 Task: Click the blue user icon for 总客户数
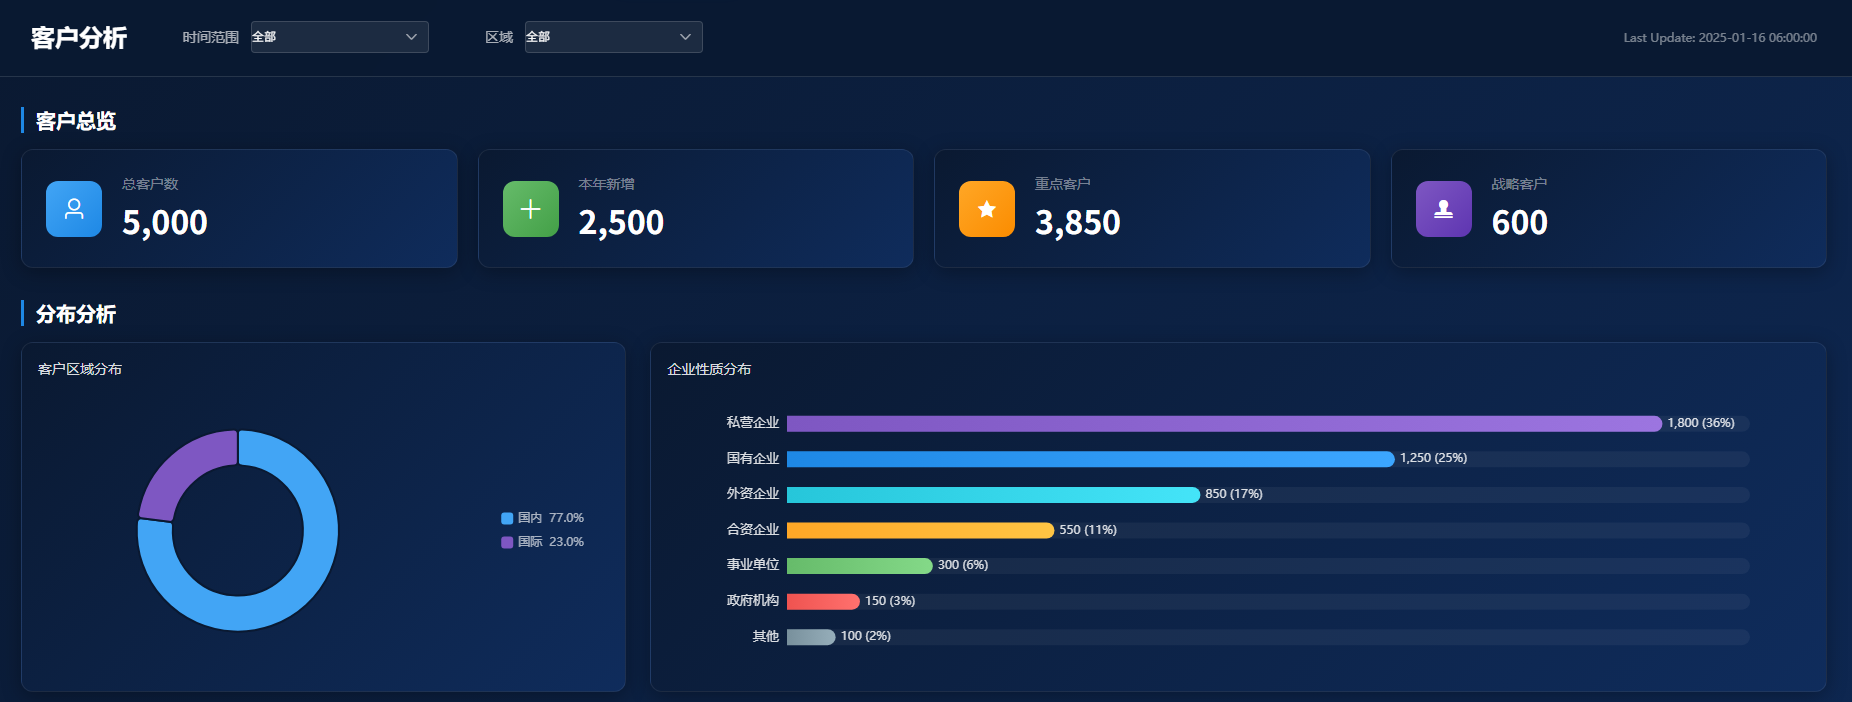[x=74, y=209]
